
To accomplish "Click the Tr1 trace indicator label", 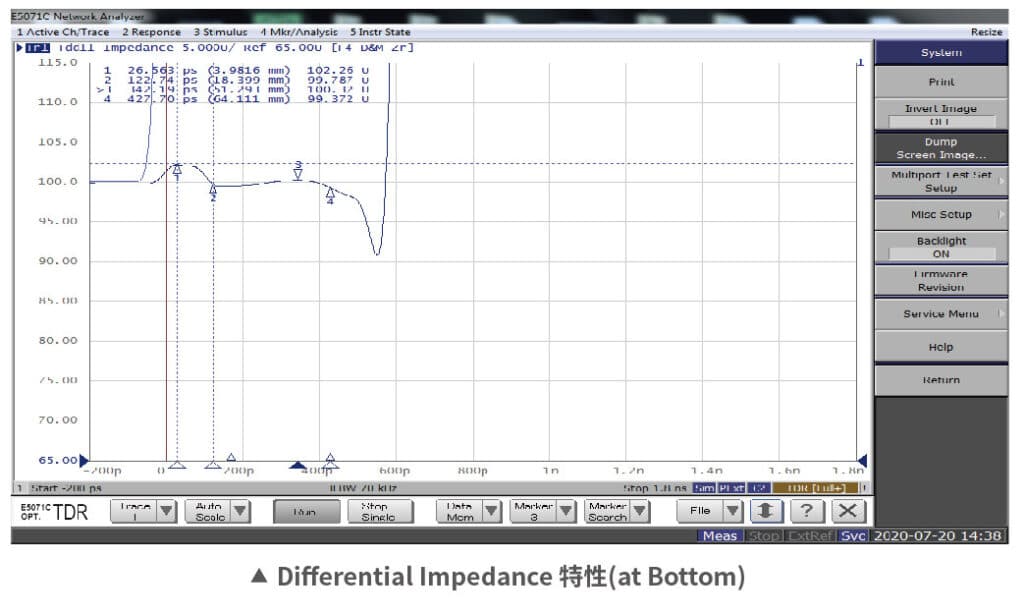I will click(37, 47).
